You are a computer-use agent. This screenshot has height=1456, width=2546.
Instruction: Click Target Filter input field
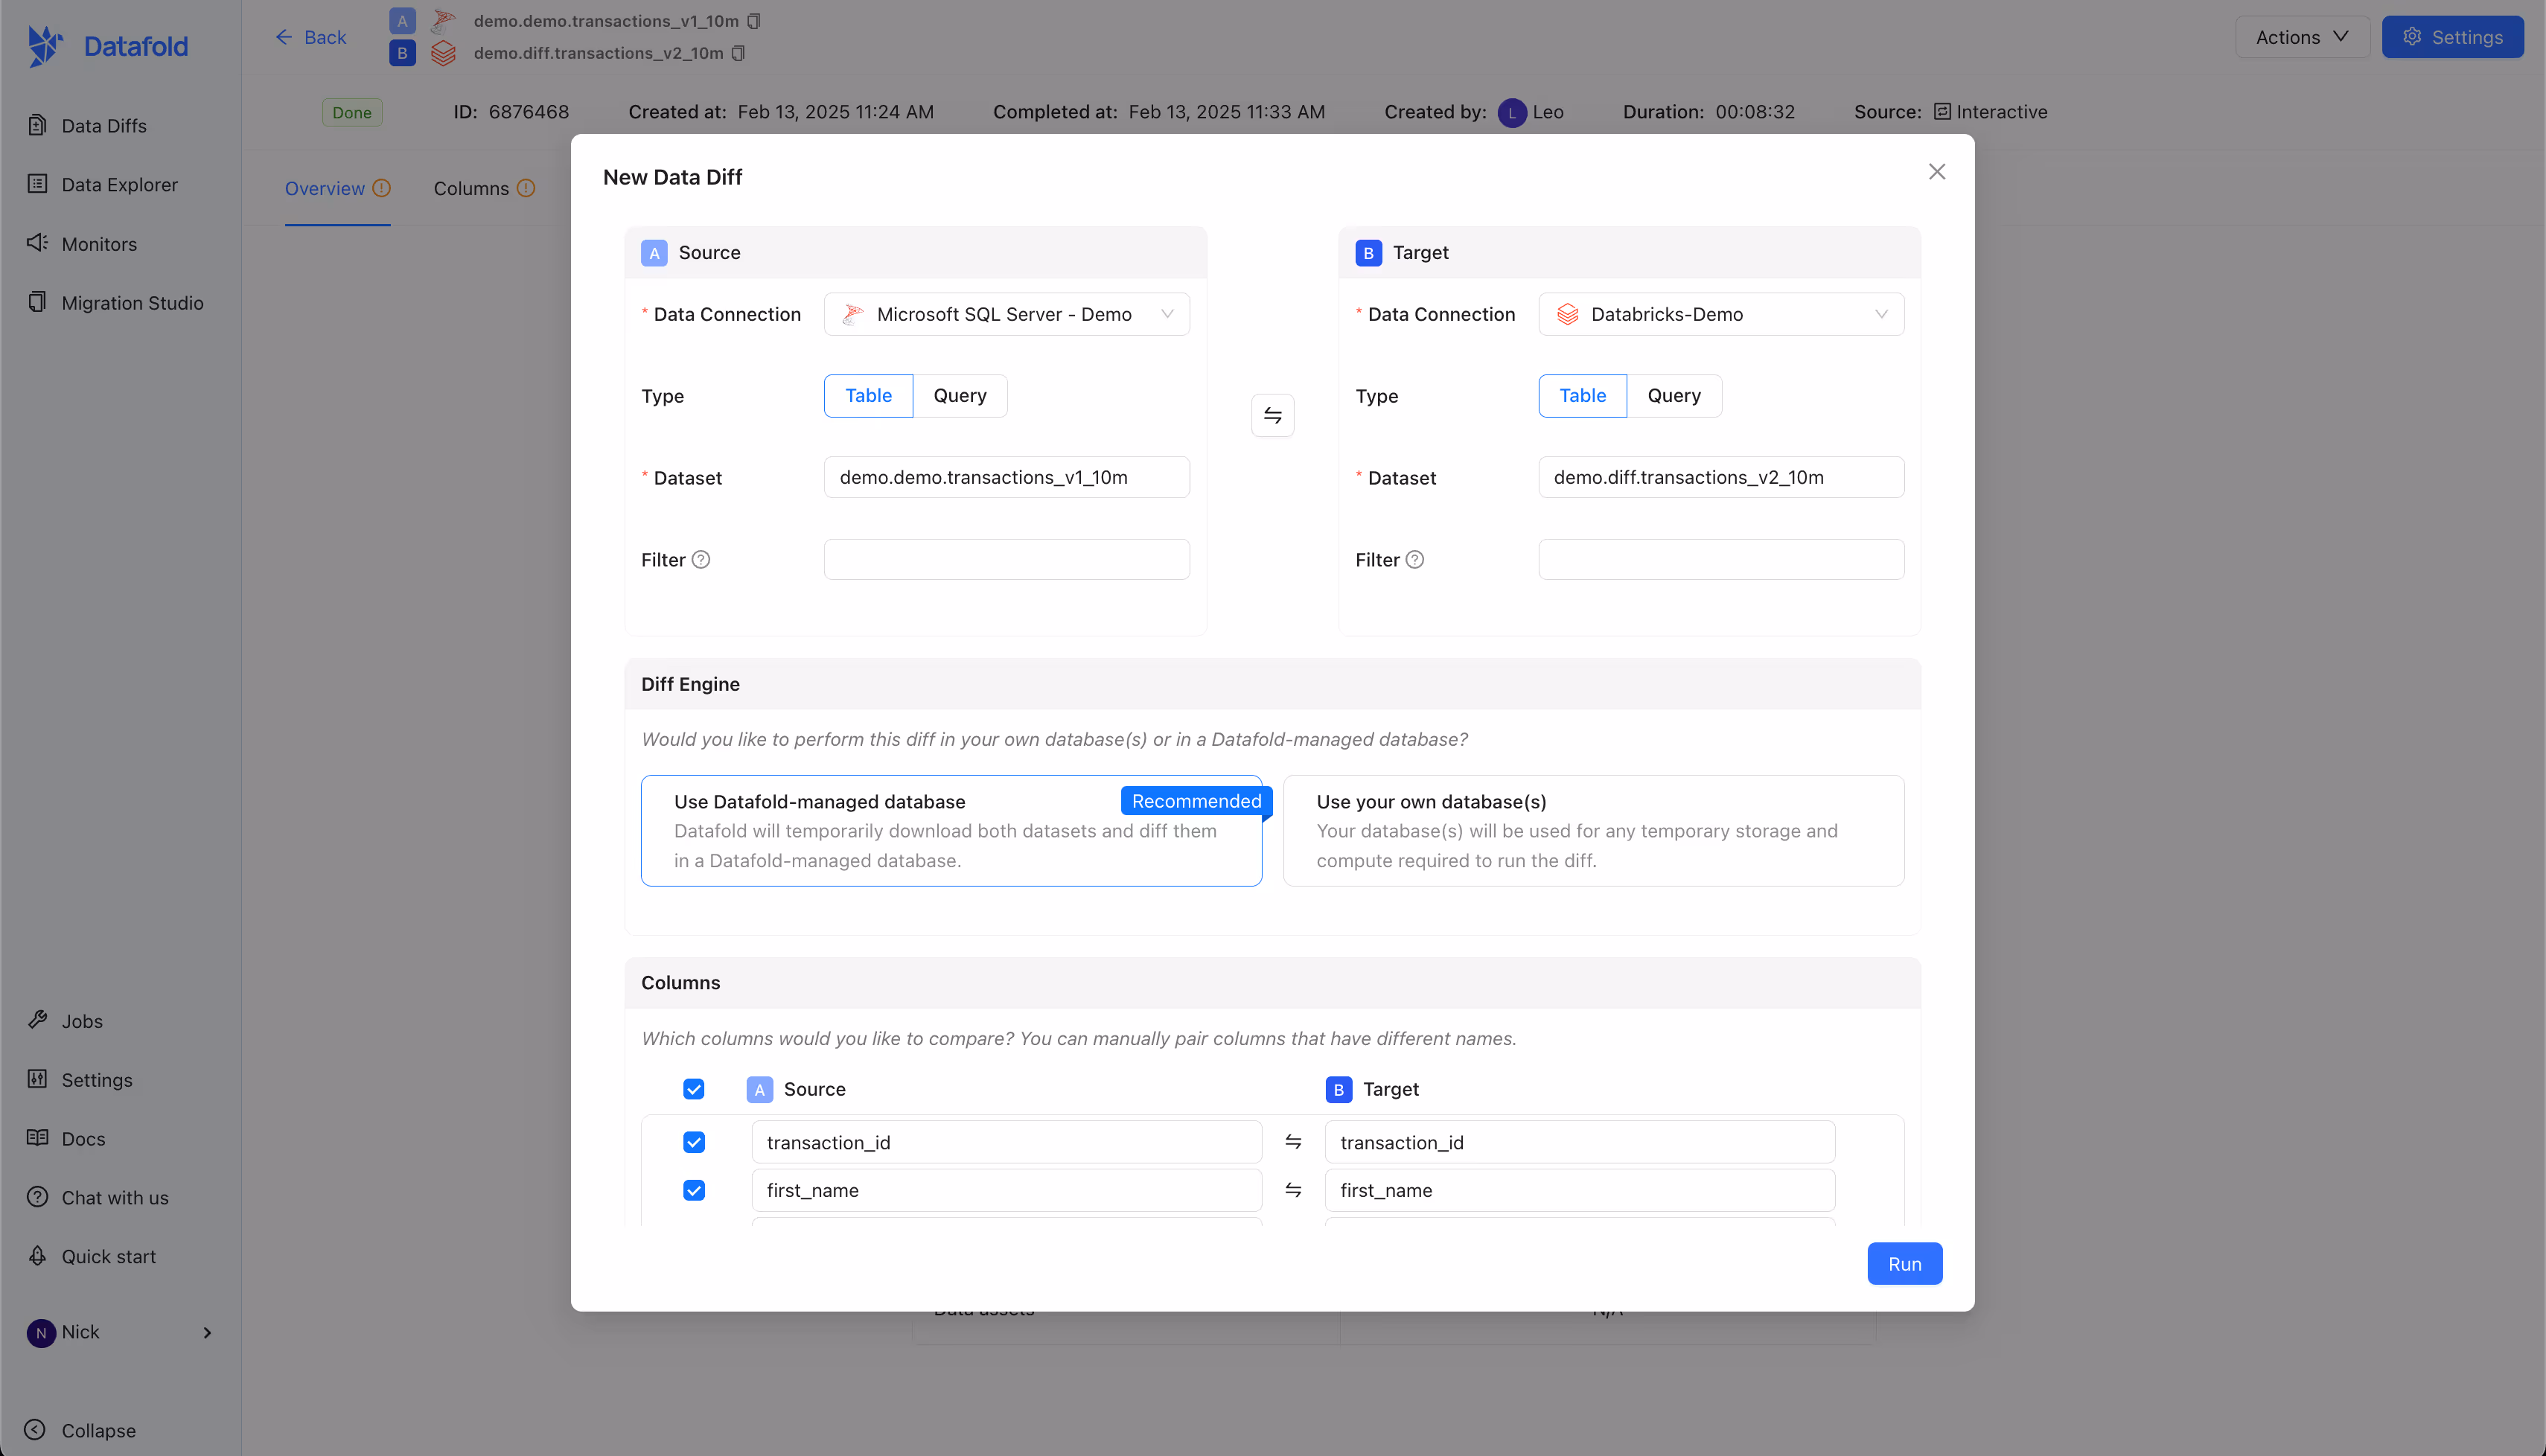(1721, 560)
